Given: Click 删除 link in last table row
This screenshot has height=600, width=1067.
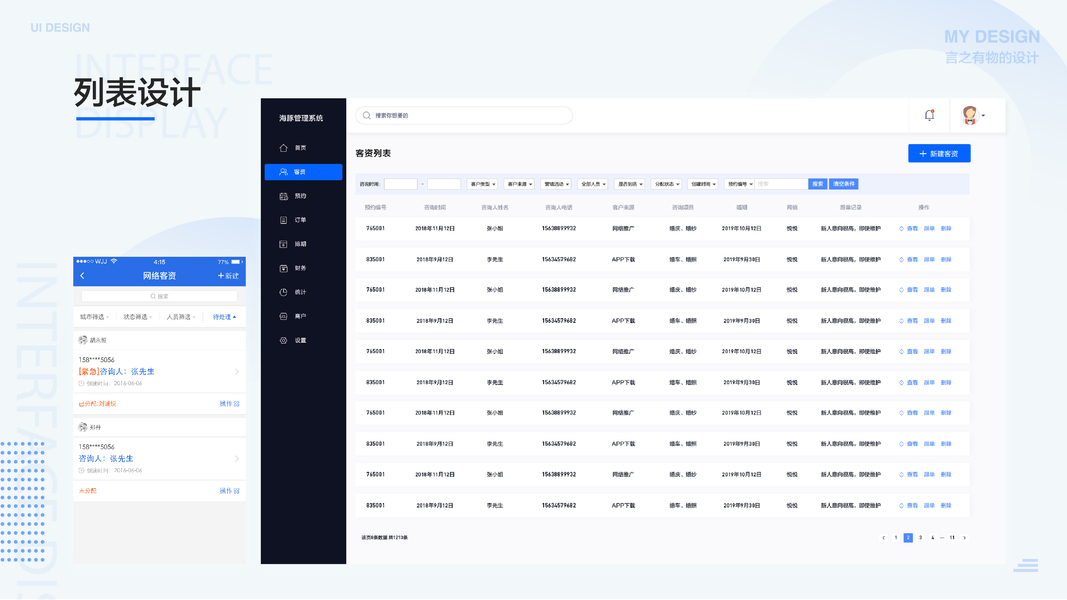Looking at the screenshot, I should 946,505.
